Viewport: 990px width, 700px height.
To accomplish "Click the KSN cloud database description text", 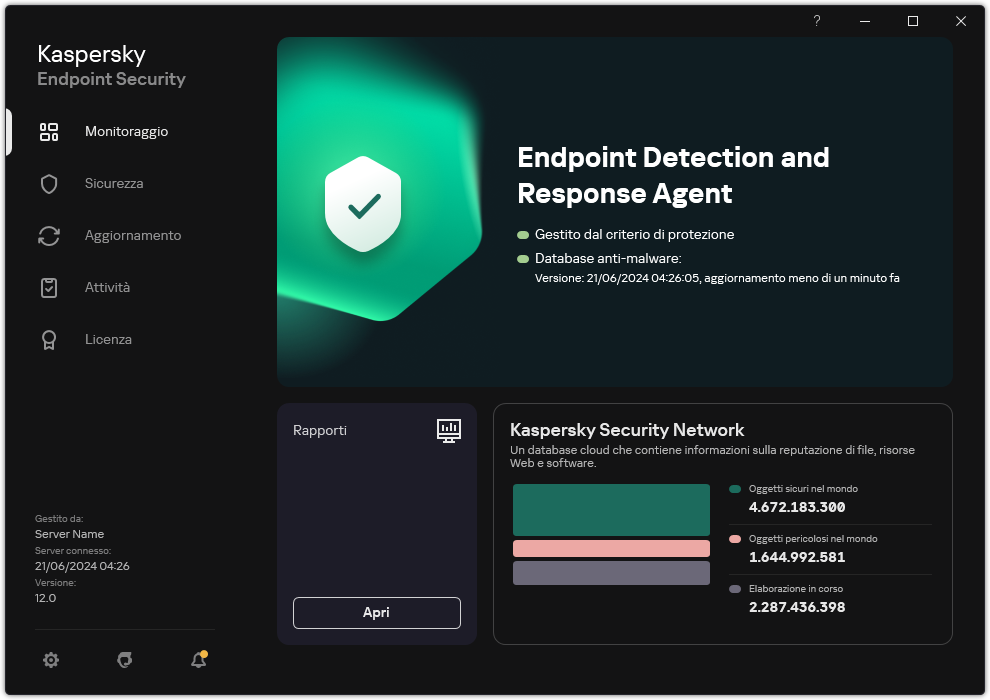I will click(x=712, y=456).
